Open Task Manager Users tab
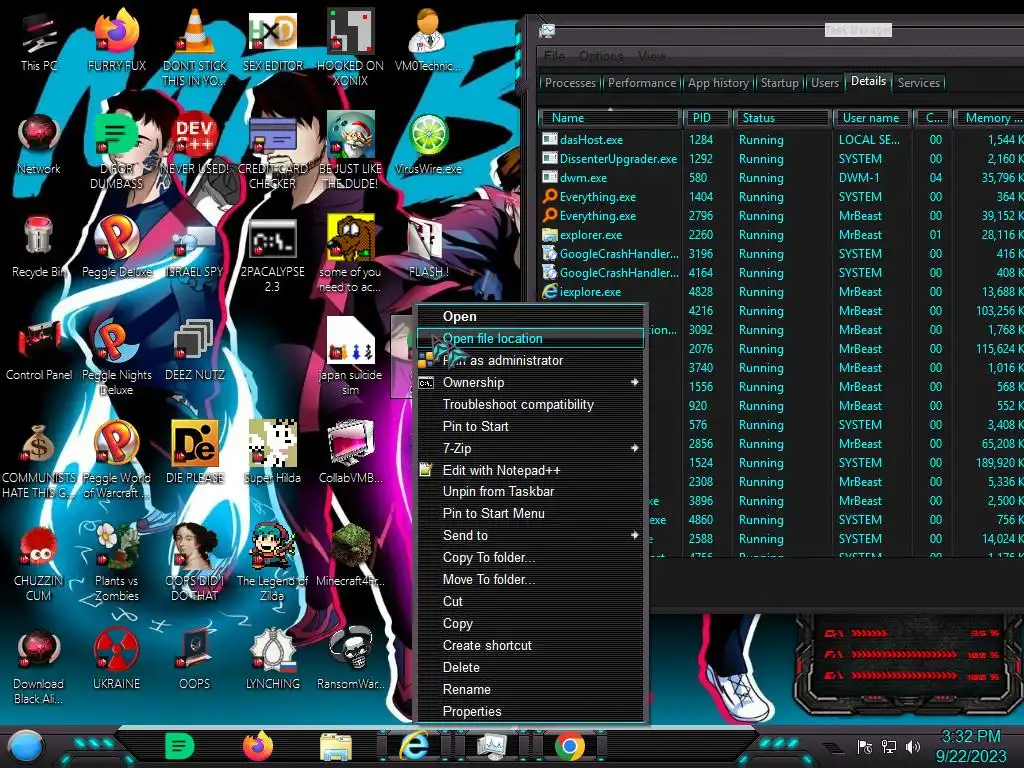Viewport: 1024px width, 768px height. click(824, 83)
